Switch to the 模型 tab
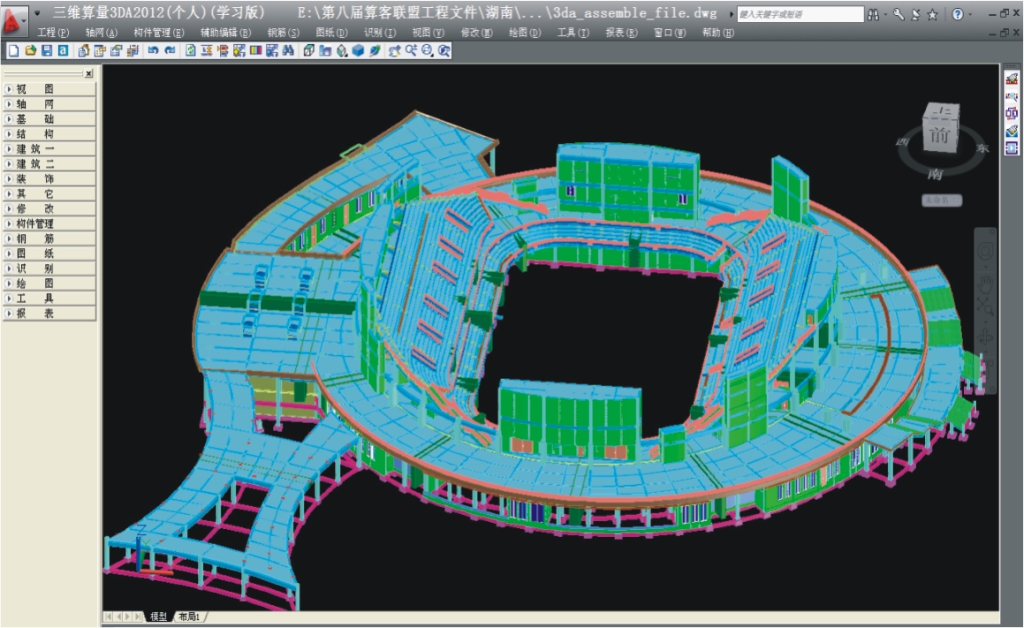This screenshot has height=628, width=1024. [x=158, y=616]
